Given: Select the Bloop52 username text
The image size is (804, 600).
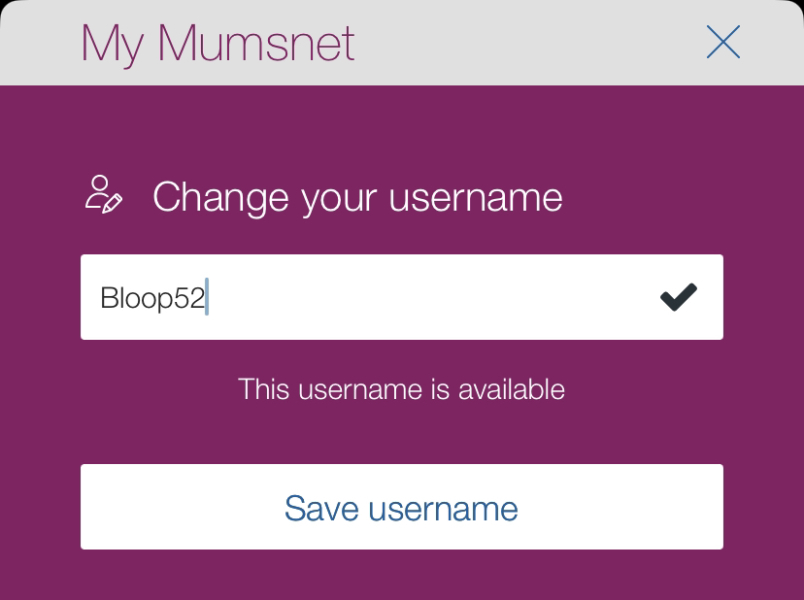Looking at the screenshot, I should coord(153,297).
